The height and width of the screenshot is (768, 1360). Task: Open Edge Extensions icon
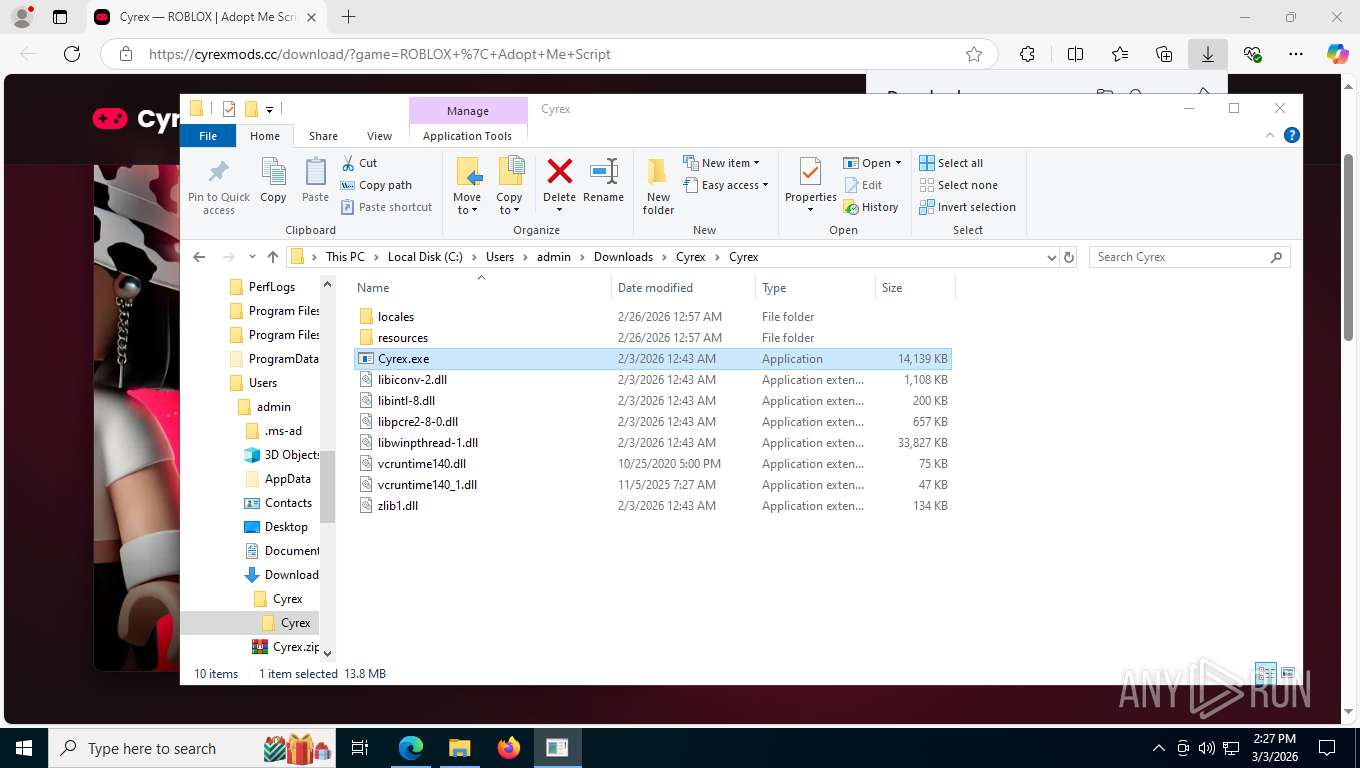coord(1027,54)
